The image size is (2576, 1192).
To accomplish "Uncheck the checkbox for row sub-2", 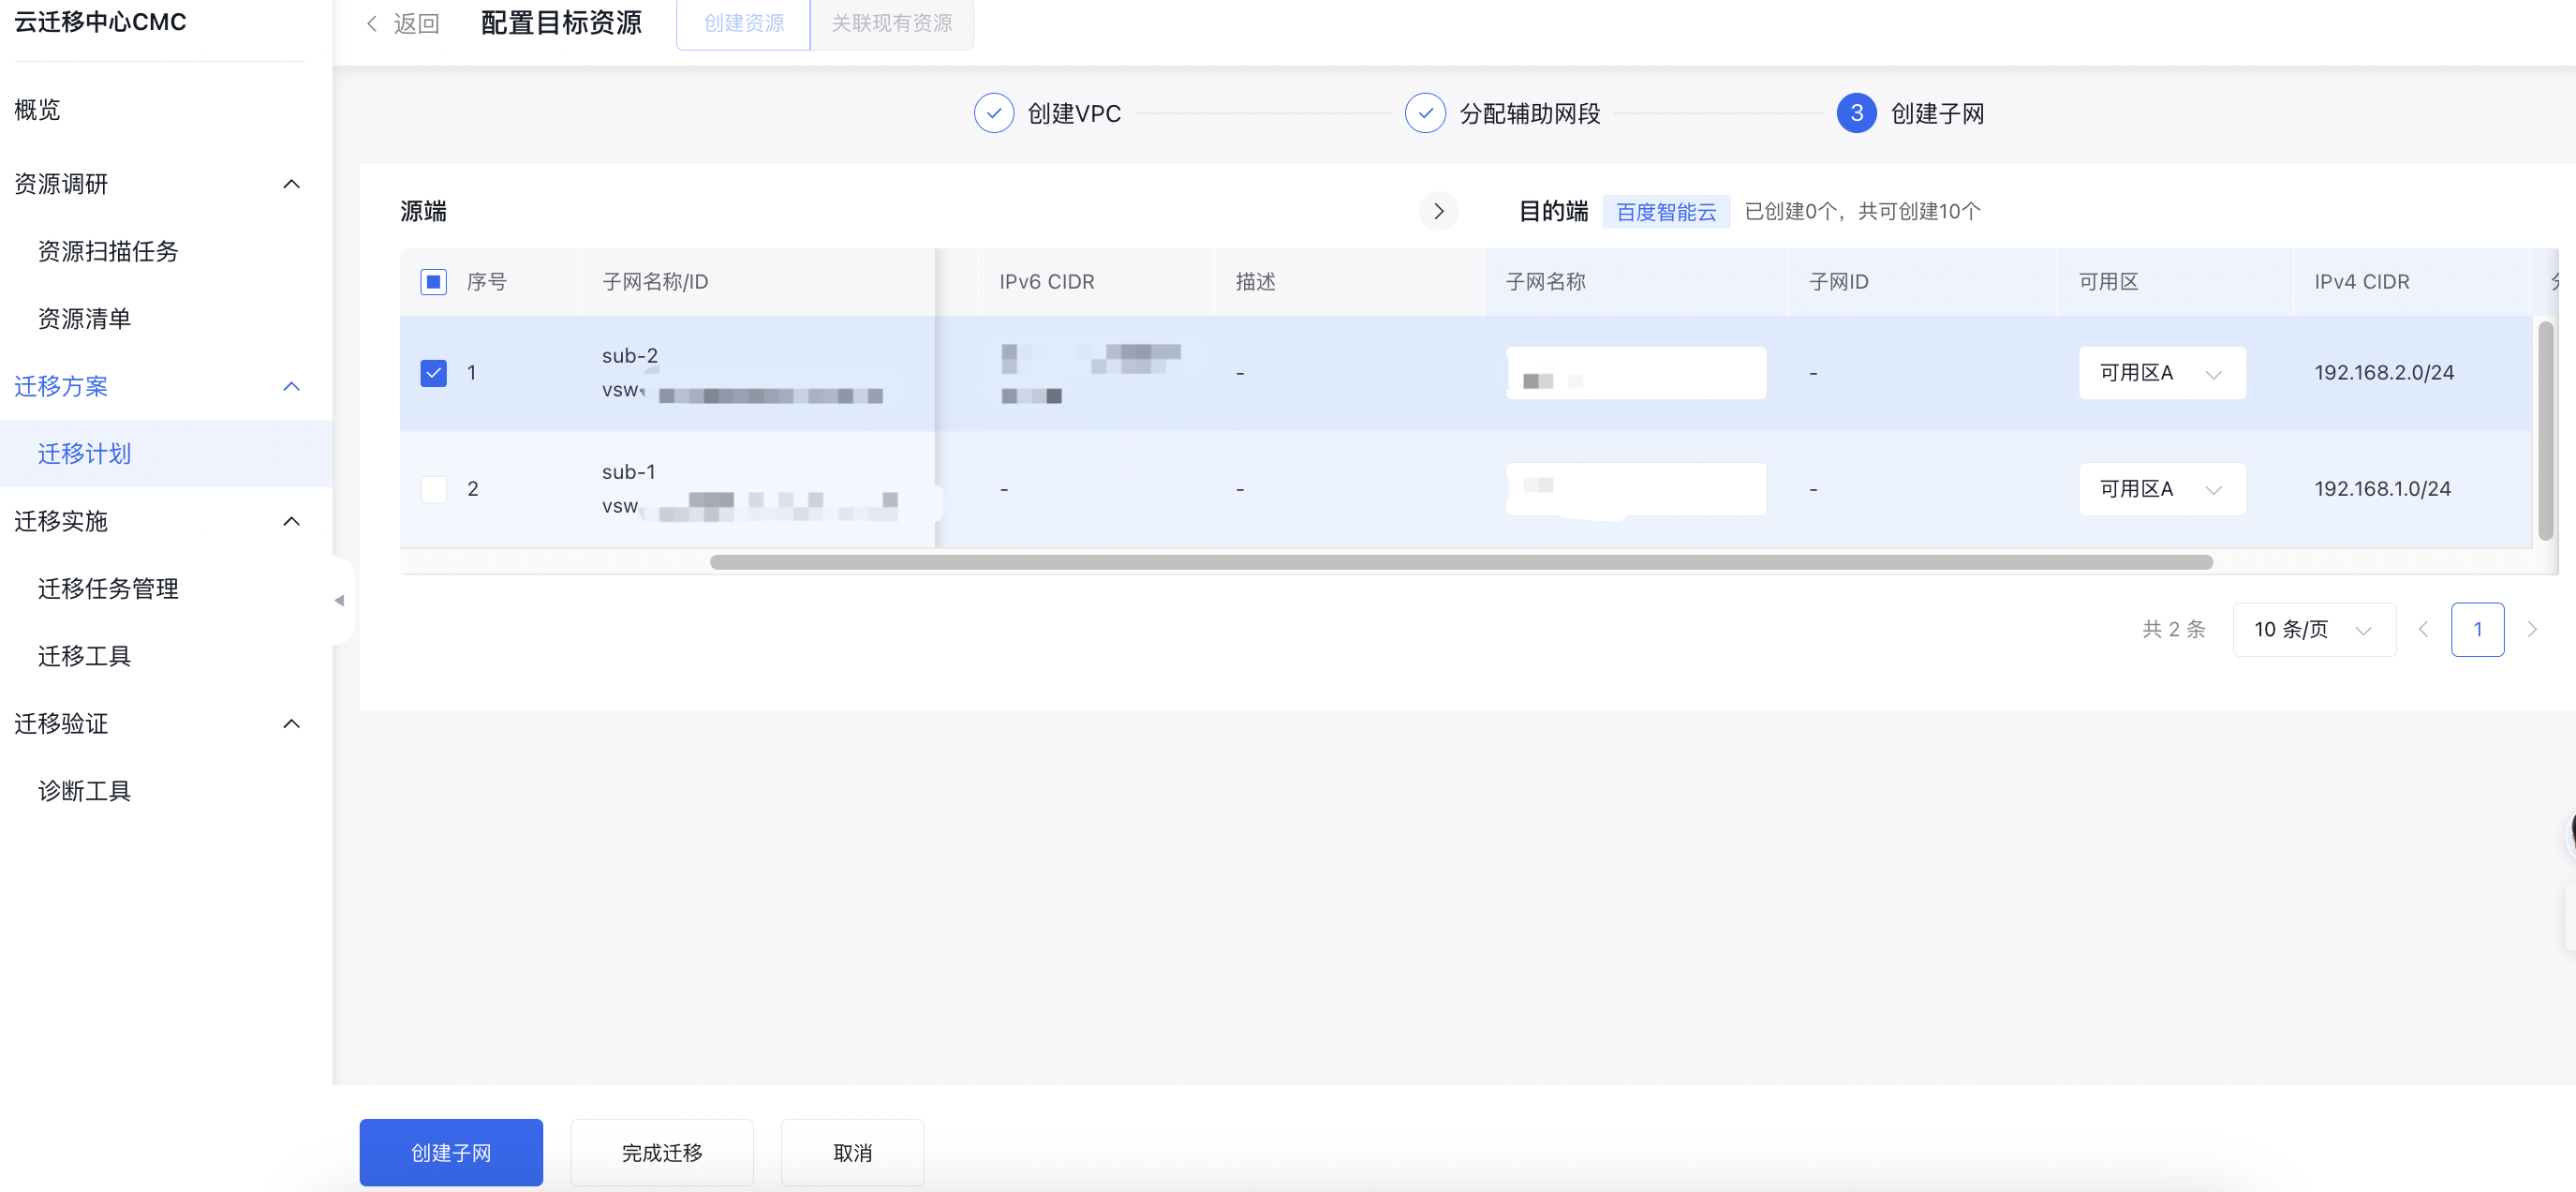I will pyautogui.click(x=433, y=373).
